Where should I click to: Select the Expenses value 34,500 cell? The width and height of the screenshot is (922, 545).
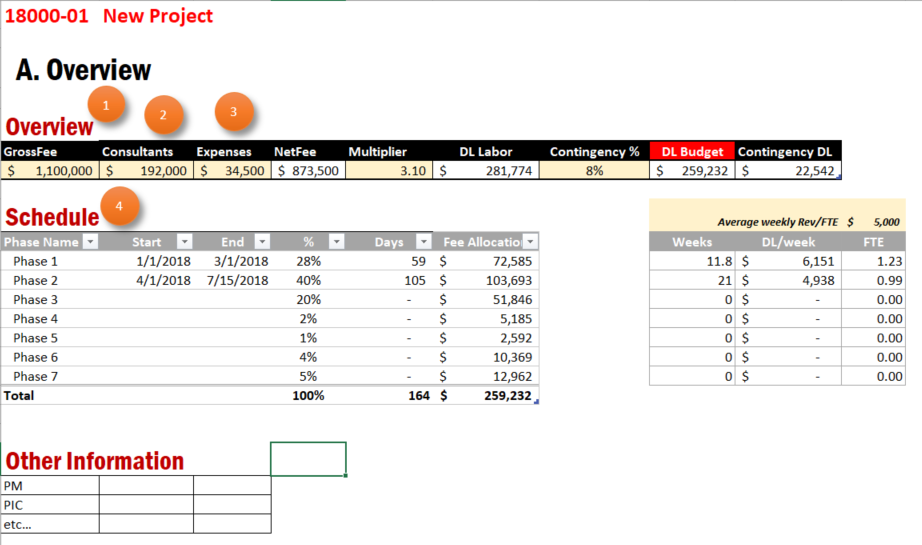232,170
